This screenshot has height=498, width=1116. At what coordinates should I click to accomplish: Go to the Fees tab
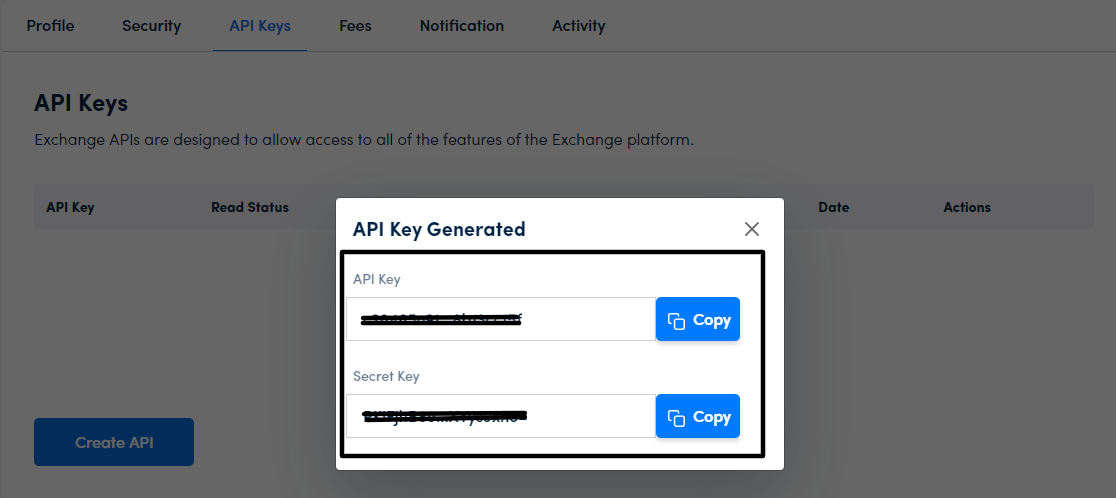point(355,26)
